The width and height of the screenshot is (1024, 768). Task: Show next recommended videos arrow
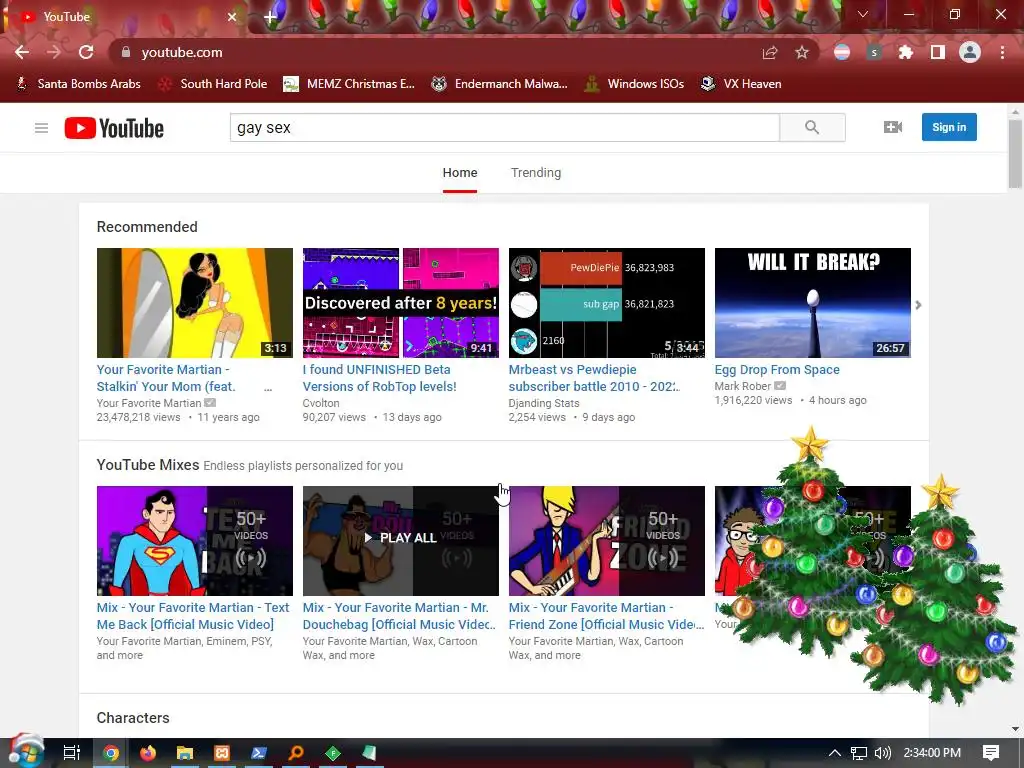918,305
